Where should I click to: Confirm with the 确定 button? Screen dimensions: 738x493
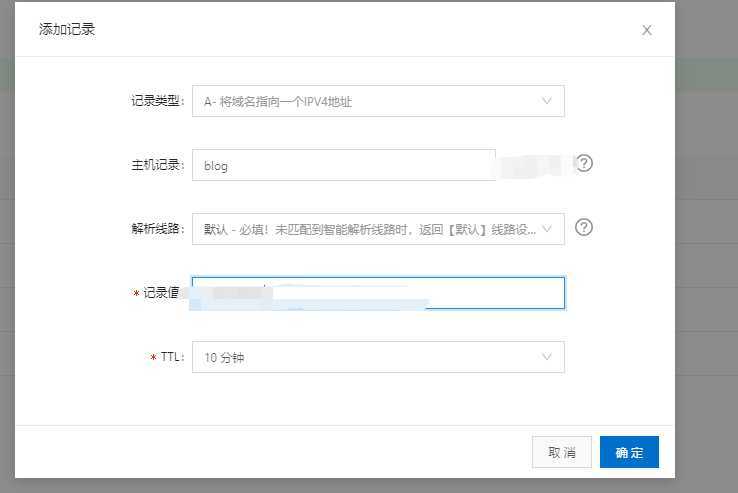pyautogui.click(x=629, y=452)
